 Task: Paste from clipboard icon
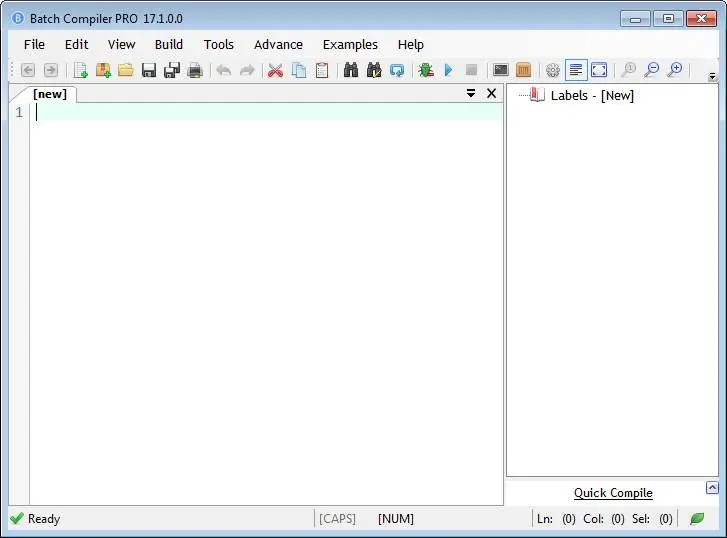pyautogui.click(x=322, y=70)
